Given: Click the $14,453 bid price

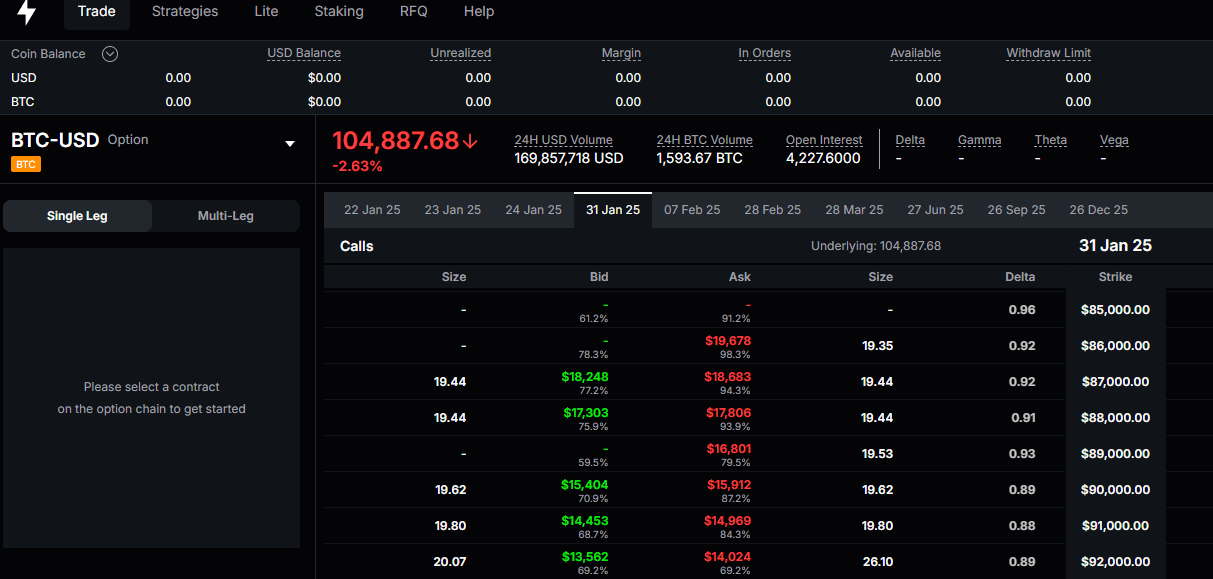Looking at the screenshot, I should (x=585, y=521).
